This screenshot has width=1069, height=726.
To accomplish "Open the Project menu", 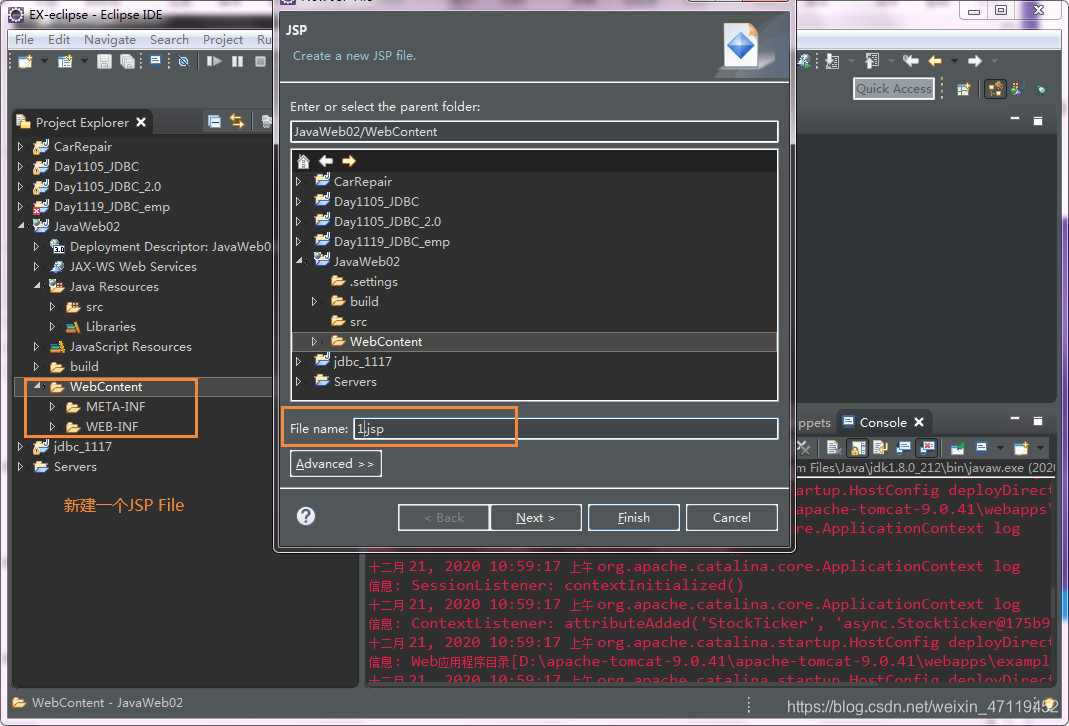I will coord(223,40).
